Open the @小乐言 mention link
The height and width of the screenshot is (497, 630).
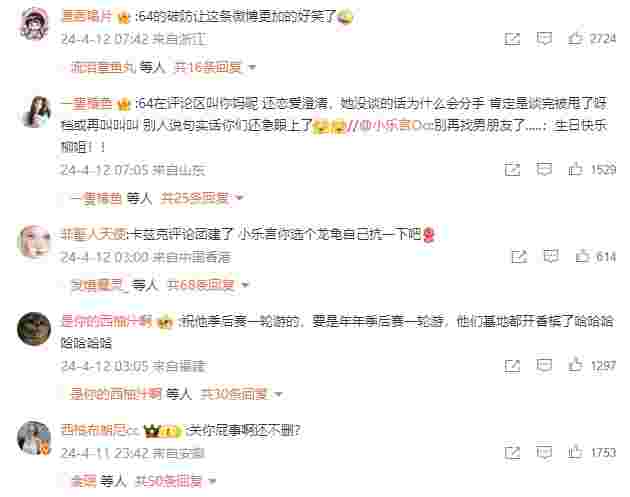[x=396, y=125]
